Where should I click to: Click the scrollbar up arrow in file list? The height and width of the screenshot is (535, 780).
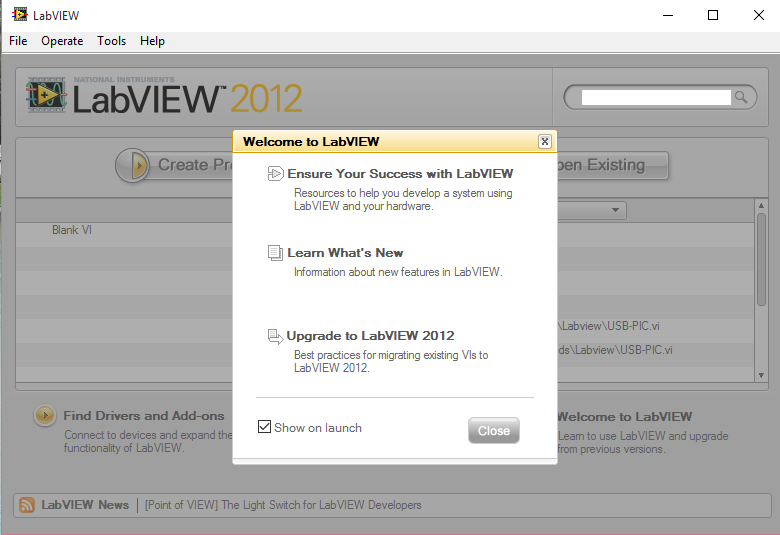point(761,205)
